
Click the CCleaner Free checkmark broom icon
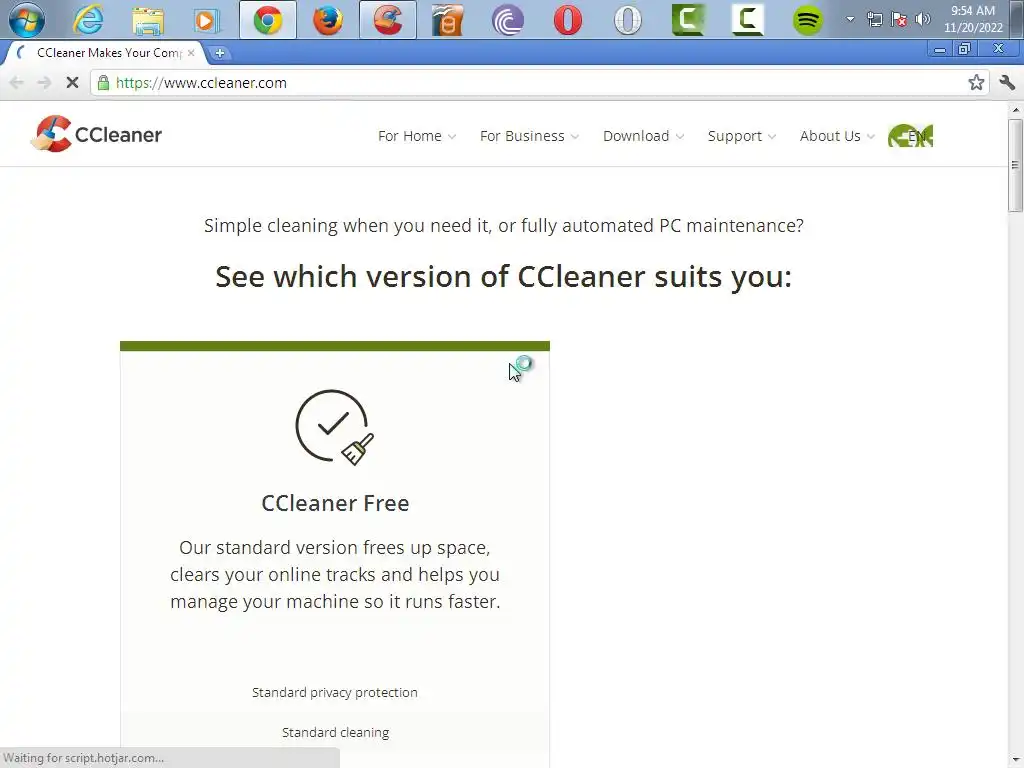pyautogui.click(x=334, y=428)
